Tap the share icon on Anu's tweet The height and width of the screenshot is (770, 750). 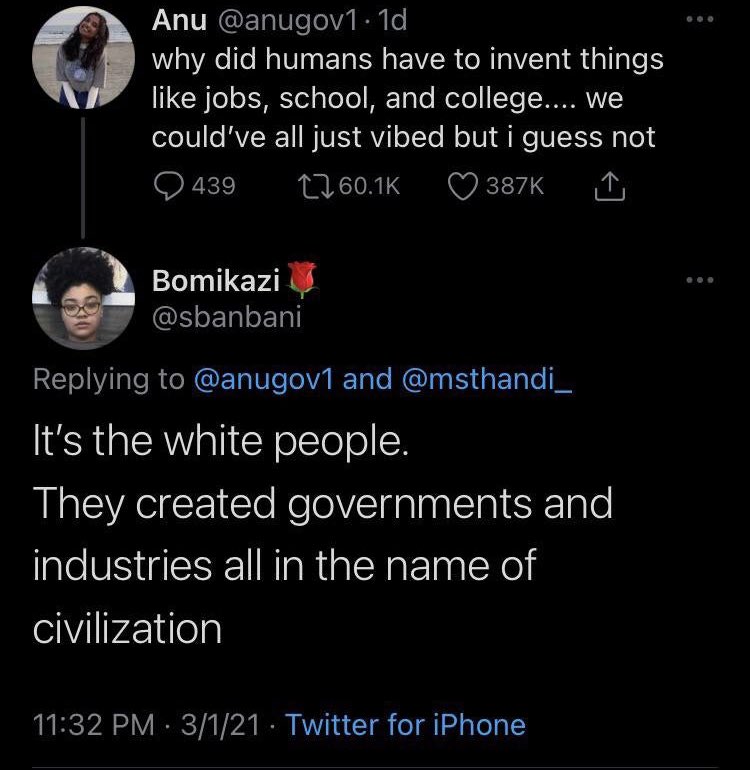coord(606,186)
